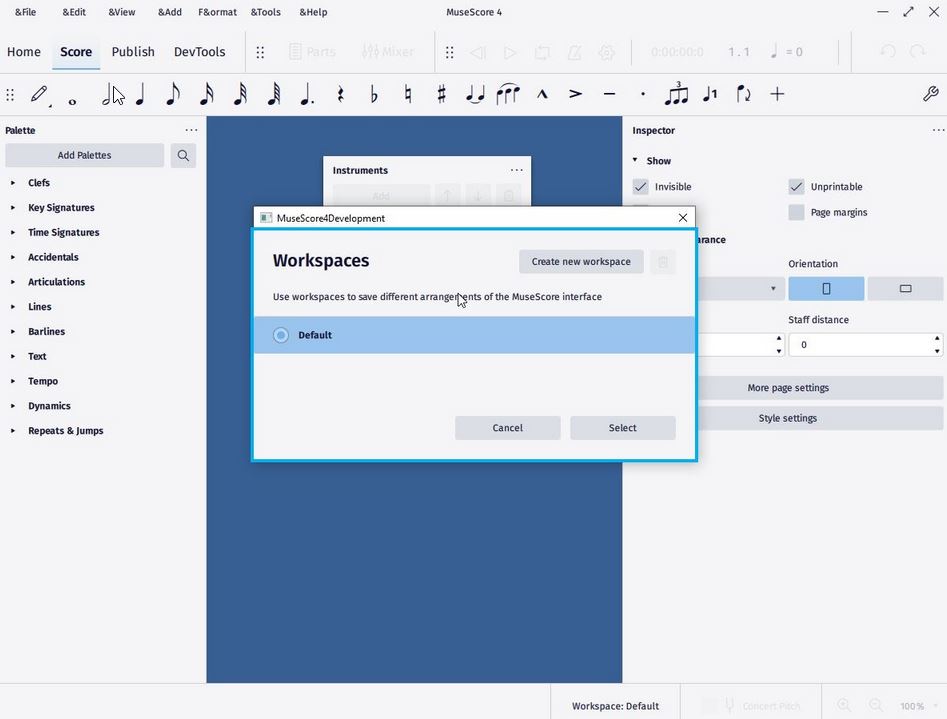This screenshot has width=947, height=719.
Task: Apply a flat accidental from the toolbar
Action: [x=373, y=94]
